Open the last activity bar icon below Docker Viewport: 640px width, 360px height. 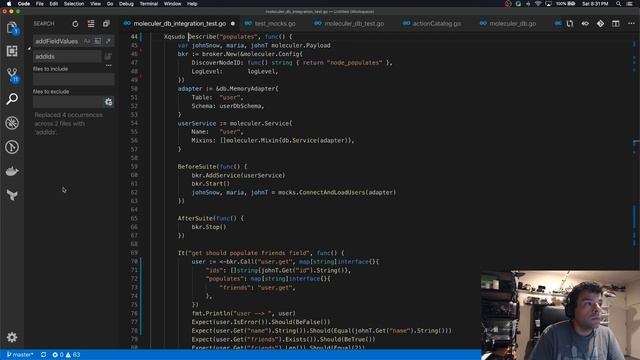12,195
